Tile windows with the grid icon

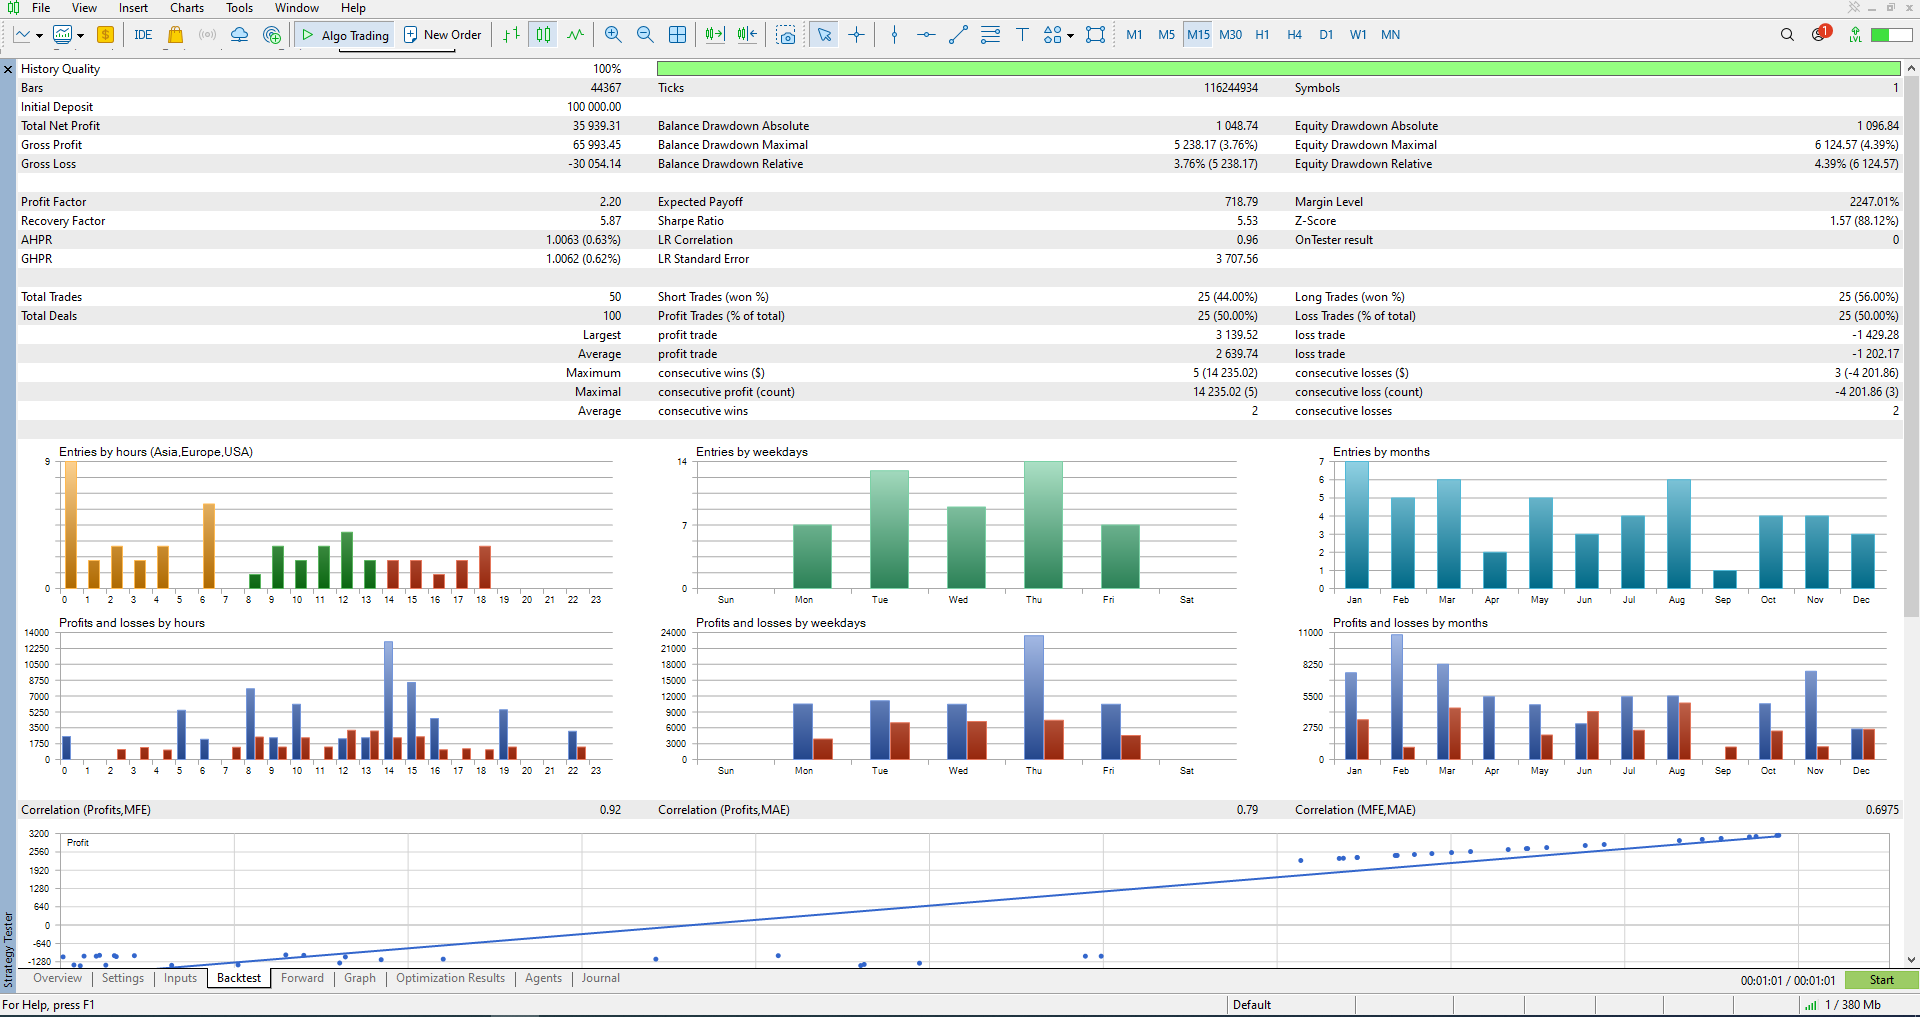(x=677, y=35)
